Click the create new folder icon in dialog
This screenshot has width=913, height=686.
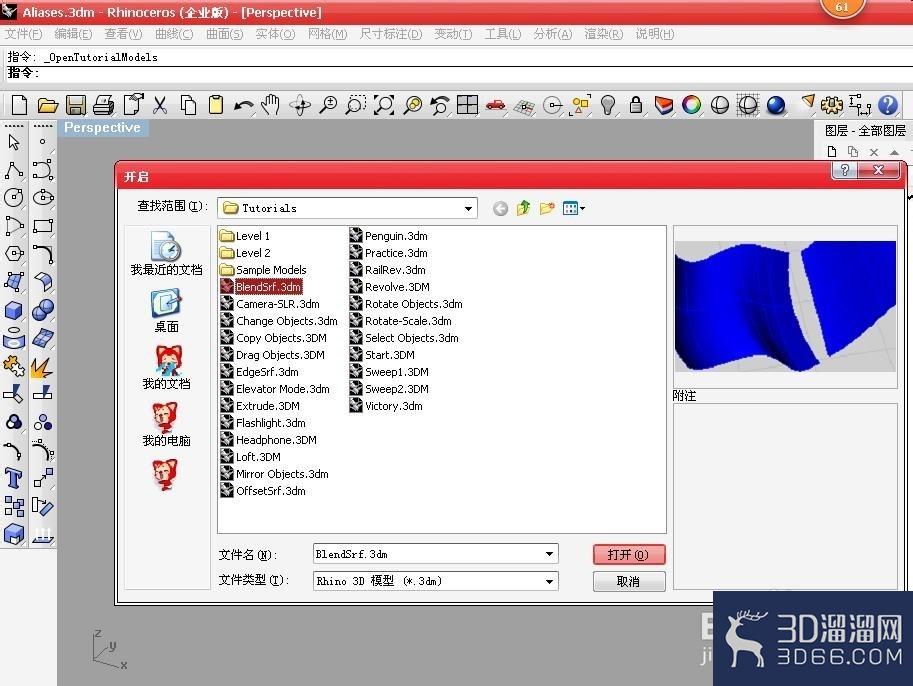[546, 208]
